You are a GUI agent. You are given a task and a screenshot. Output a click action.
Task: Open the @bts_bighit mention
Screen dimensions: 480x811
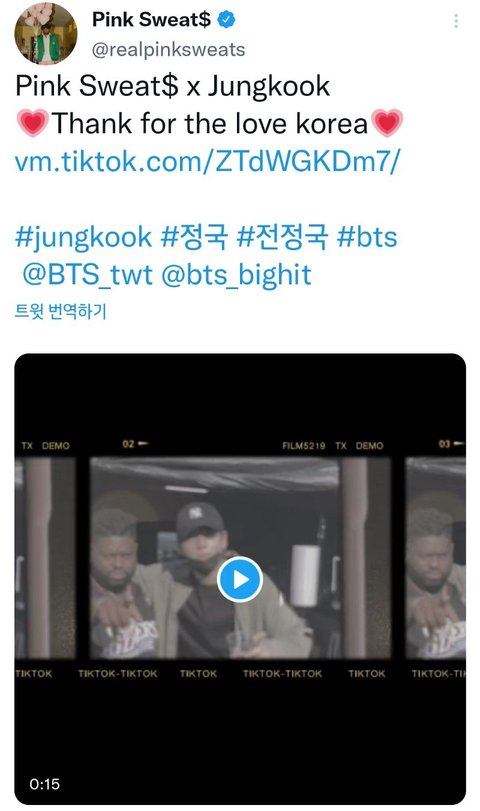click(x=236, y=275)
